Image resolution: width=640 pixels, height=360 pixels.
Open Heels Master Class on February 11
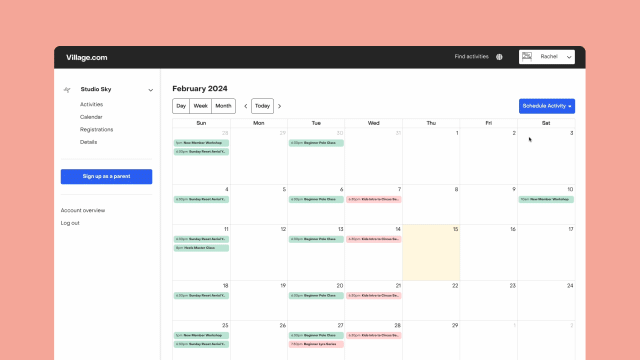[201, 248]
